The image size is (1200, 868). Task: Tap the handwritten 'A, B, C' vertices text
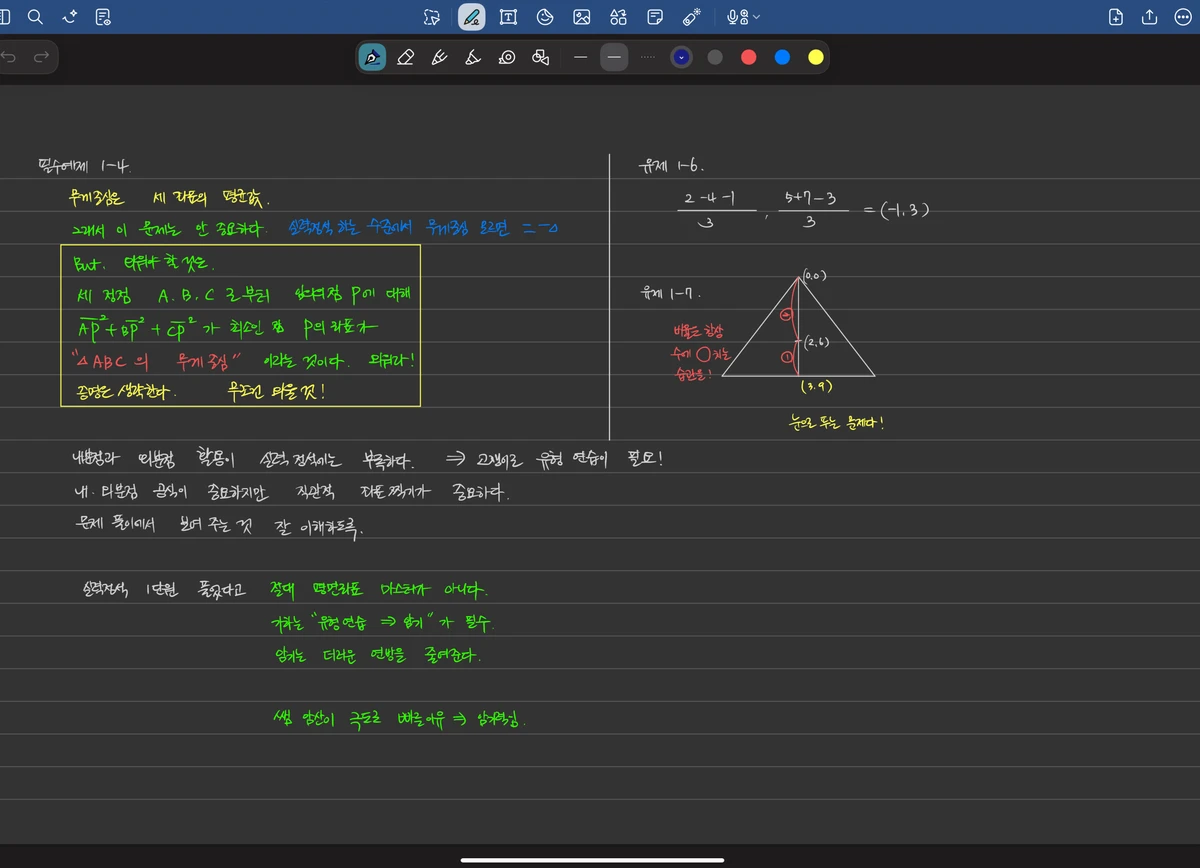pos(186,297)
